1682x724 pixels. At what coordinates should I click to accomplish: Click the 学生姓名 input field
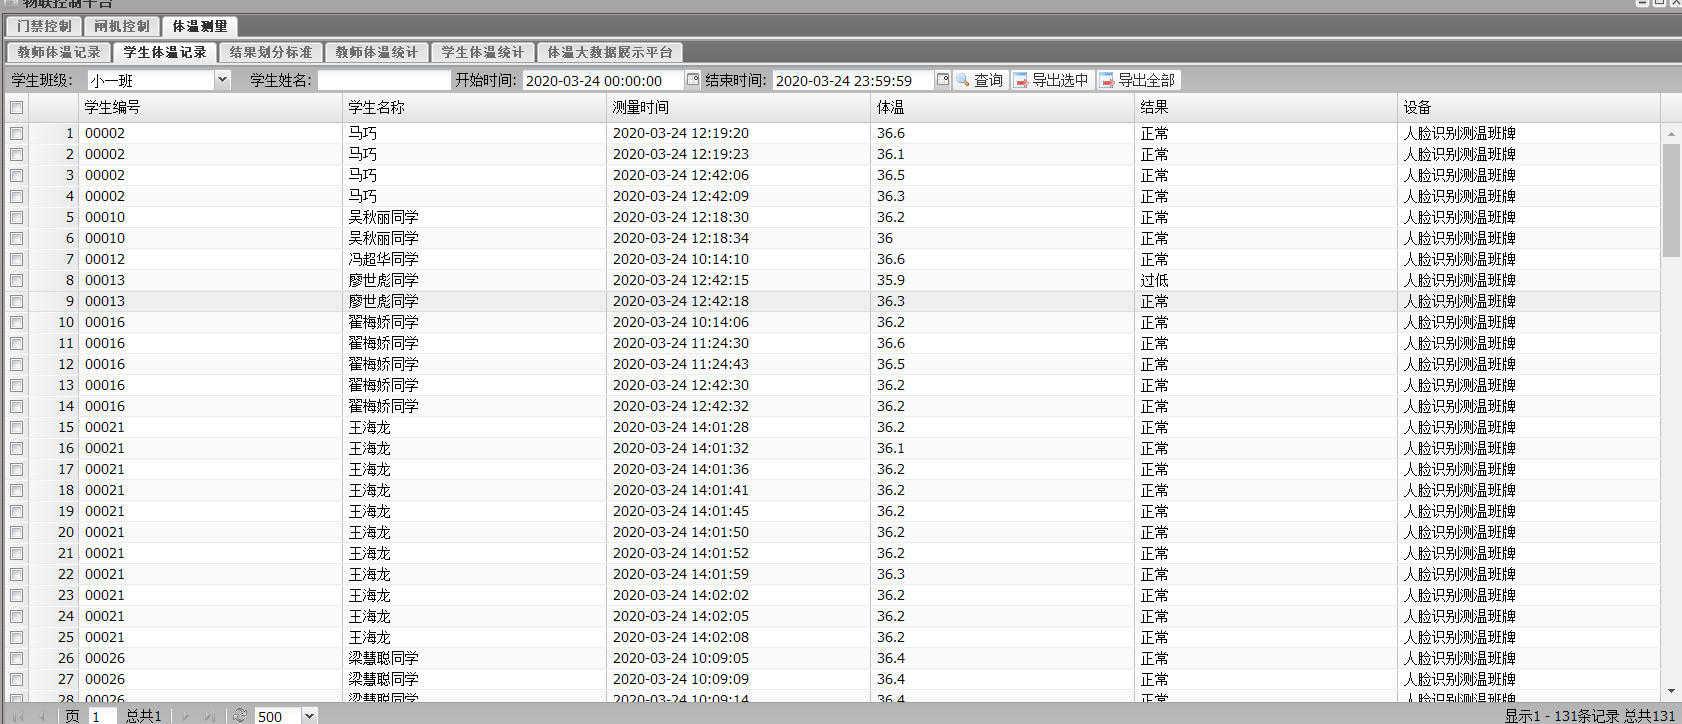(384, 80)
